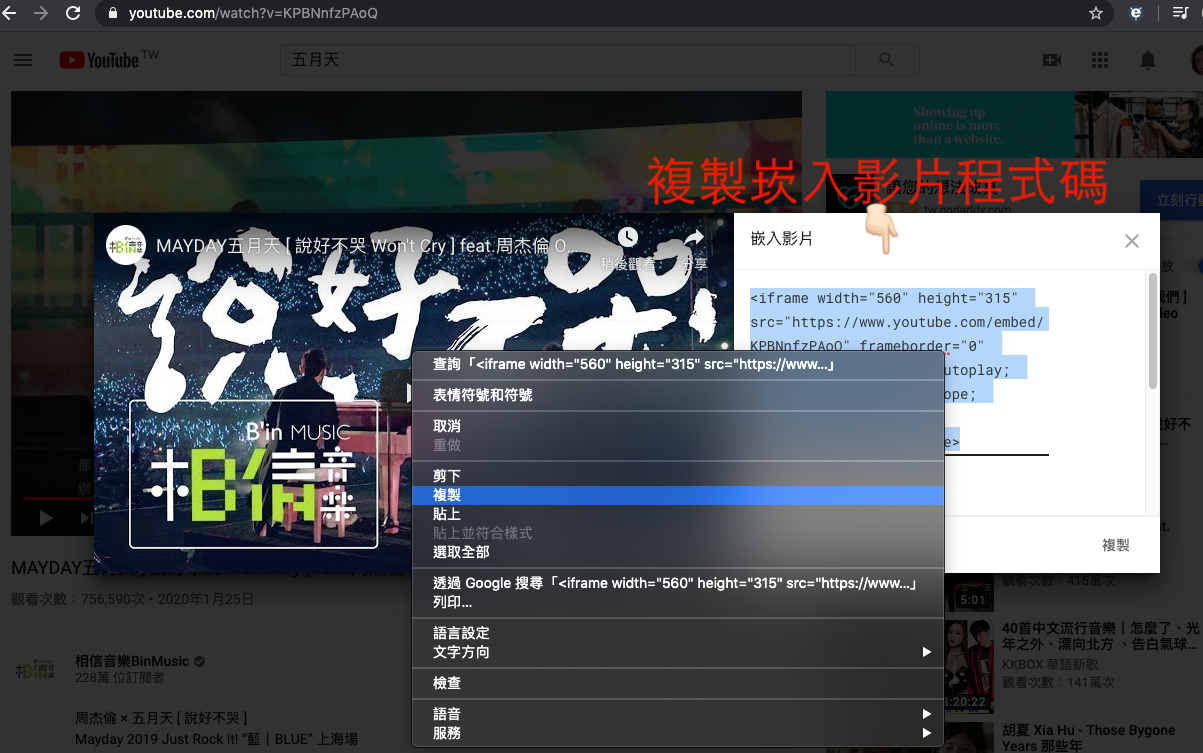Expand the 服務 submenu
The image size is (1203, 753).
click(x=678, y=733)
